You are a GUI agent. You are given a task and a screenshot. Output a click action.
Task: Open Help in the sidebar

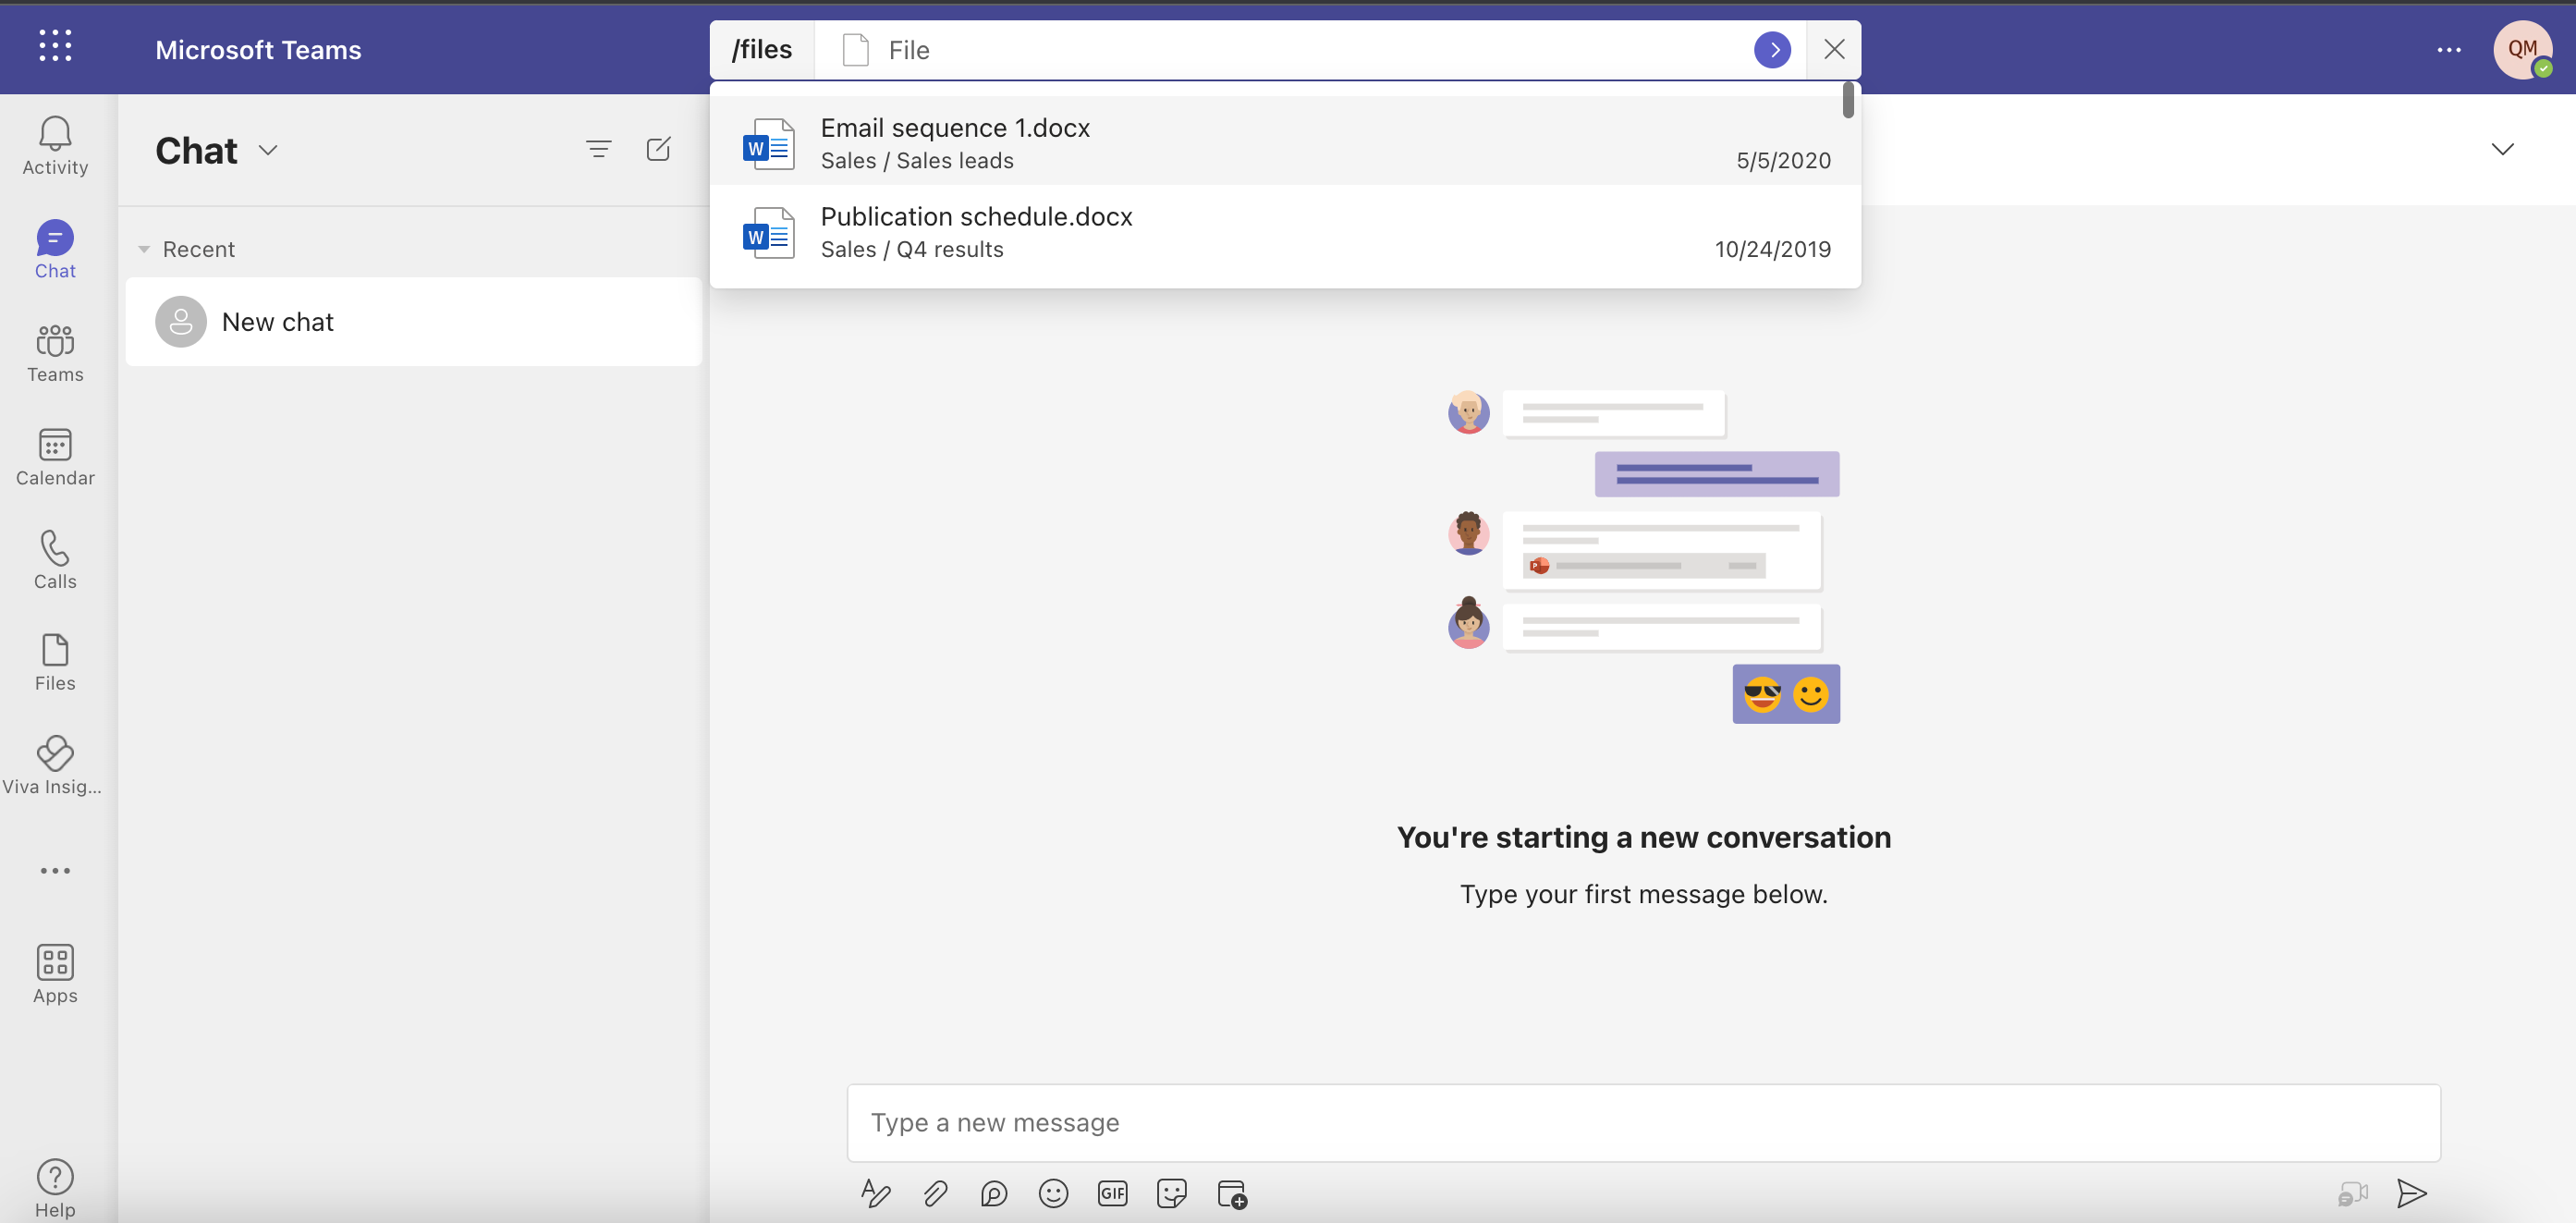pyautogui.click(x=55, y=1188)
